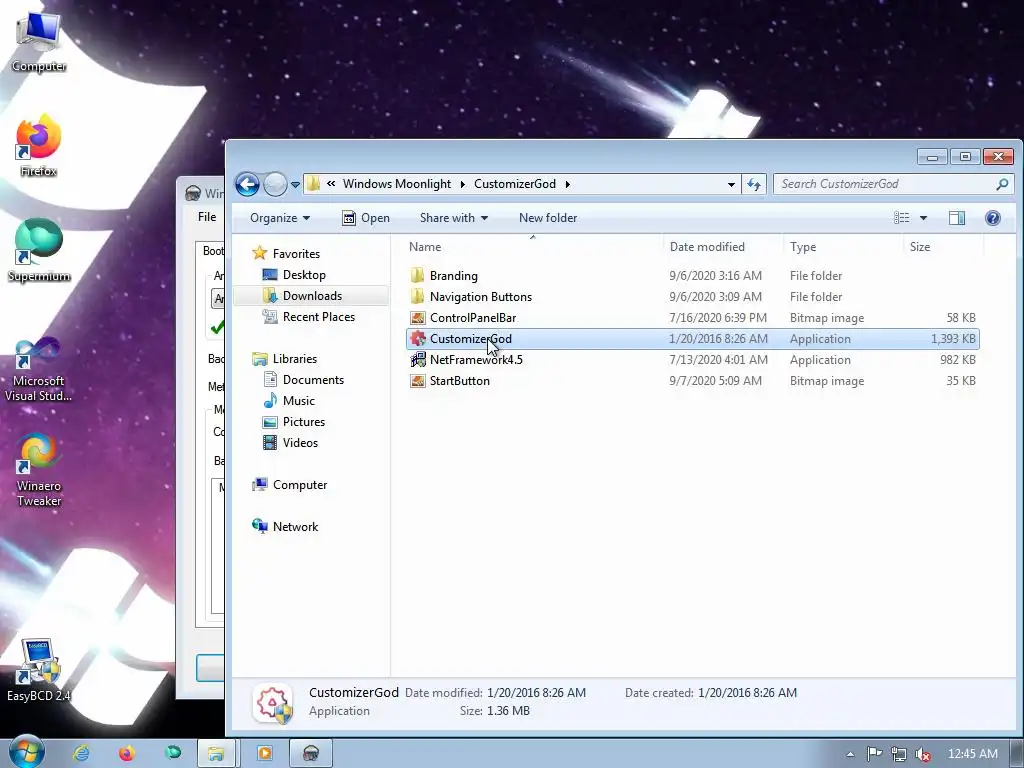
Task: Toggle the preview pane button
Action: point(957,218)
